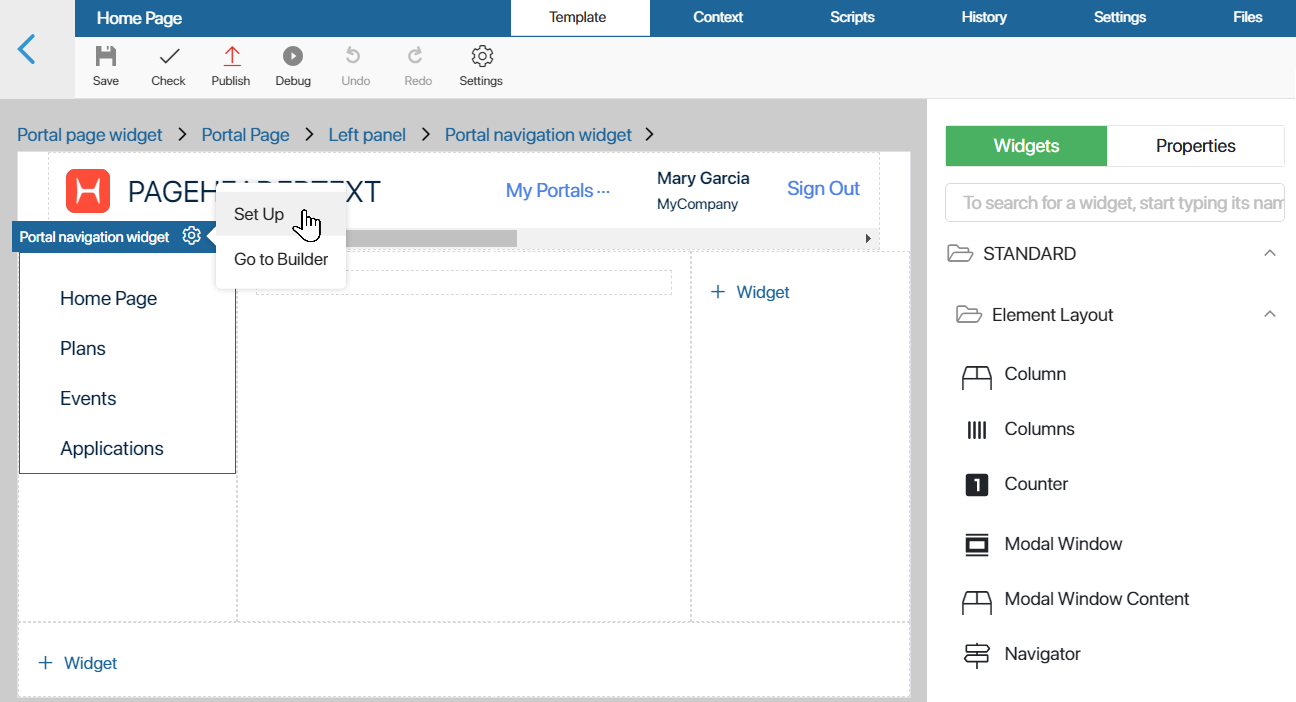This screenshot has width=1296, height=702.
Task: Click the Portal page widget breadcrumb
Action: coord(90,135)
